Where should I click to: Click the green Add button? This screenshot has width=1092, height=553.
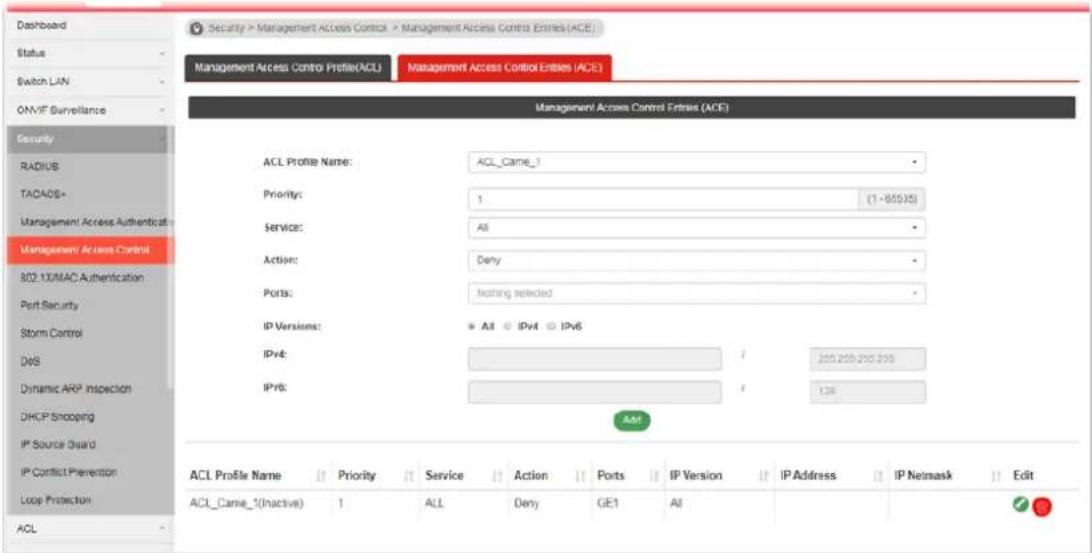tap(632, 421)
